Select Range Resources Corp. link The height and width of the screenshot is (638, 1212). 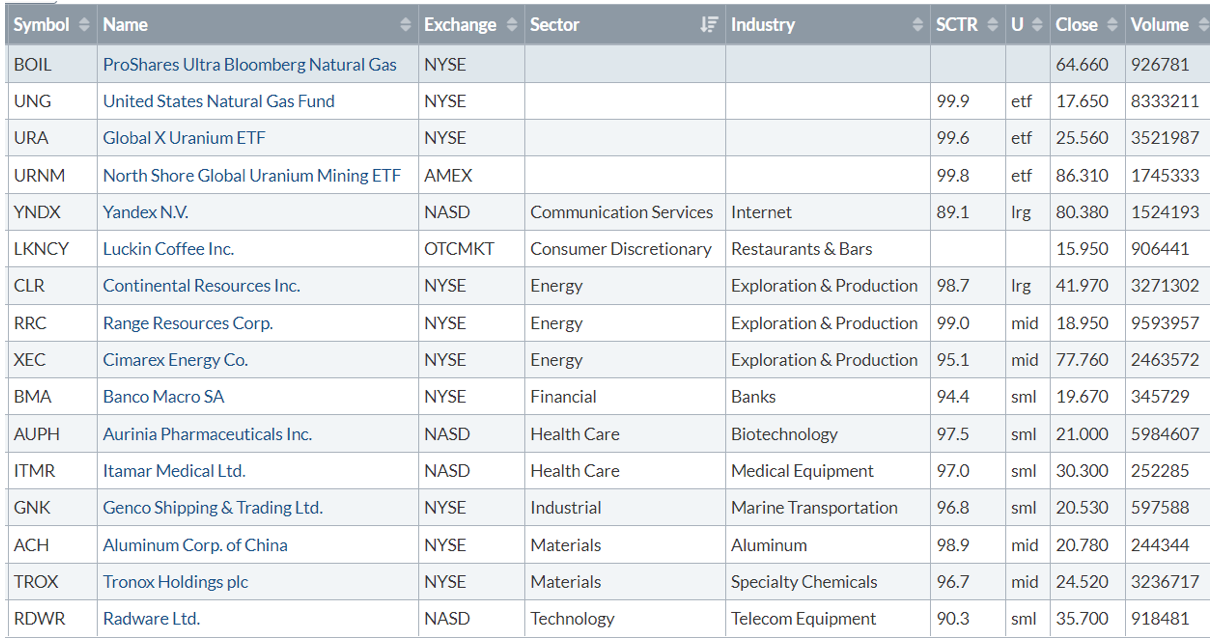click(x=187, y=323)
